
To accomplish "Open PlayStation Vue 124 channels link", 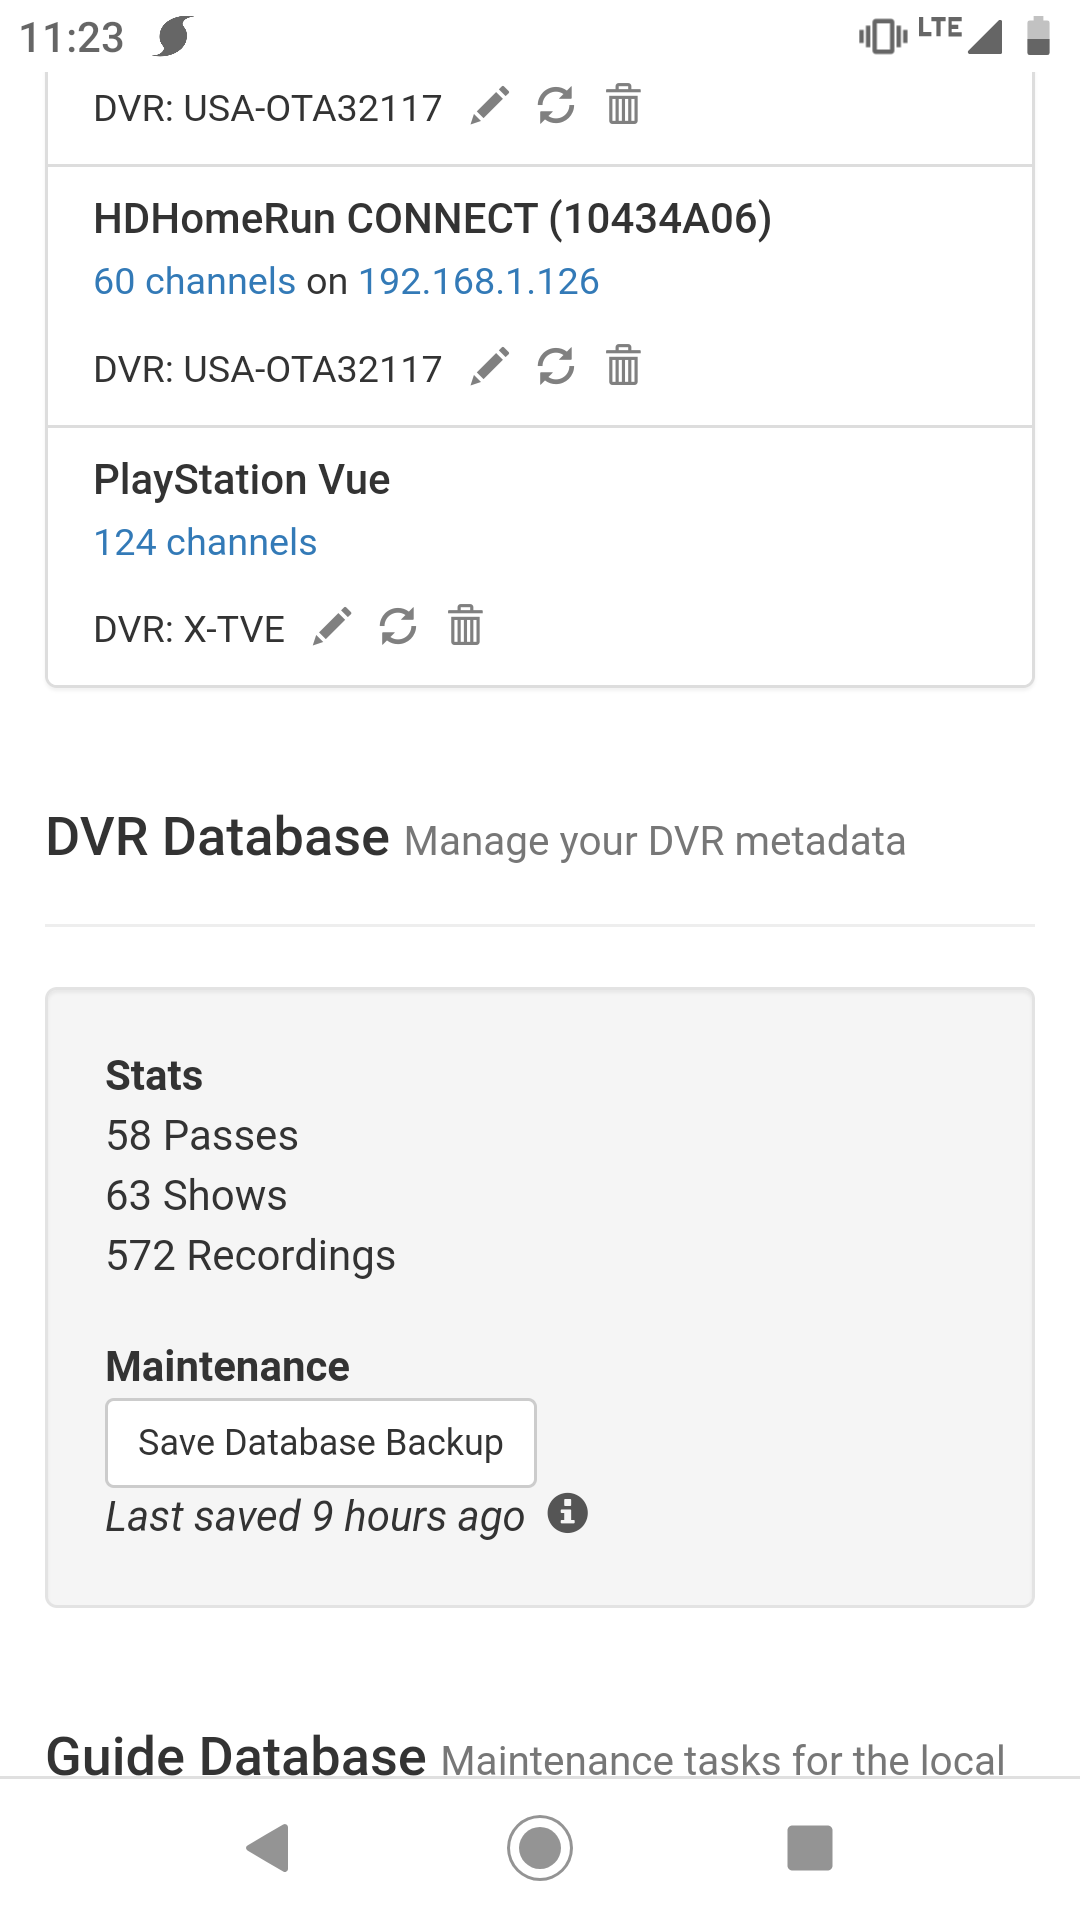I will click(x=205, y=543).
